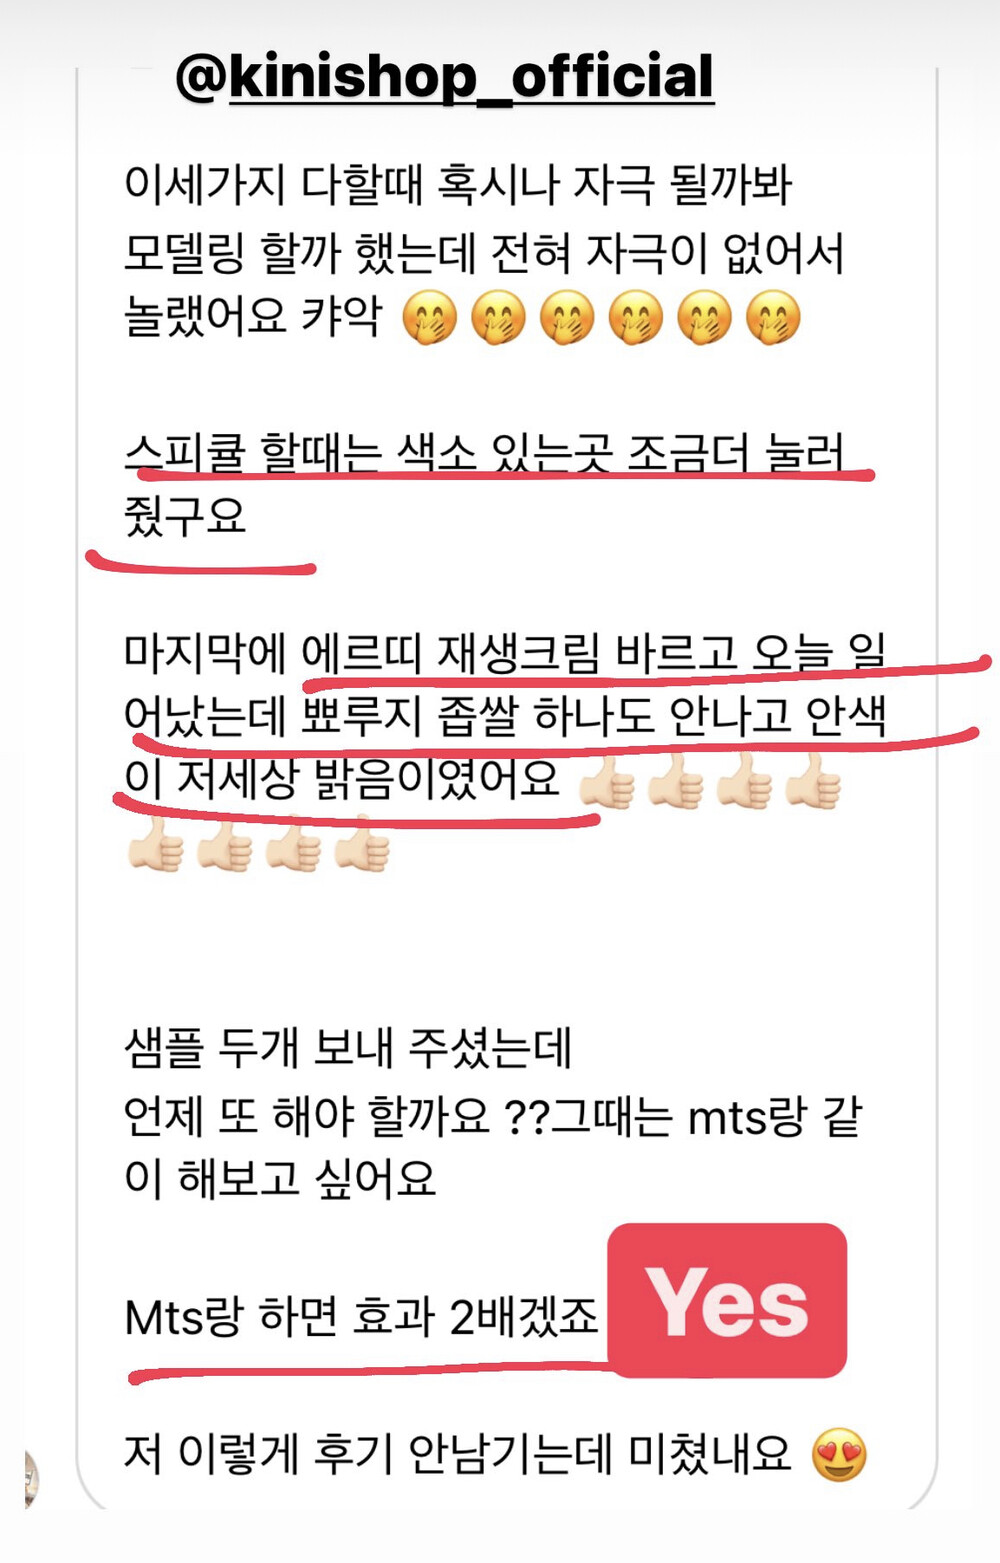Click the text '샘플 두개 보내 주셨는데'
This screenshot has width=1000, height=1563.
pos(348,1049)
